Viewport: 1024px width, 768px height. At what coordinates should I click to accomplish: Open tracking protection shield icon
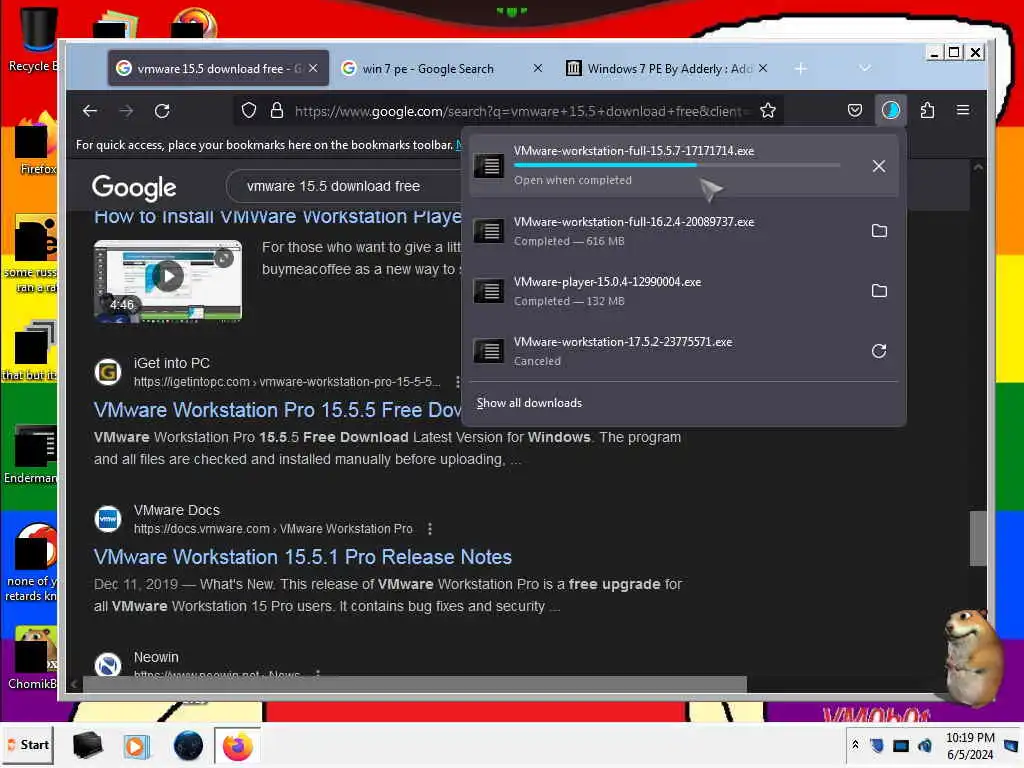pyautogui.click(x=249, y=110)
